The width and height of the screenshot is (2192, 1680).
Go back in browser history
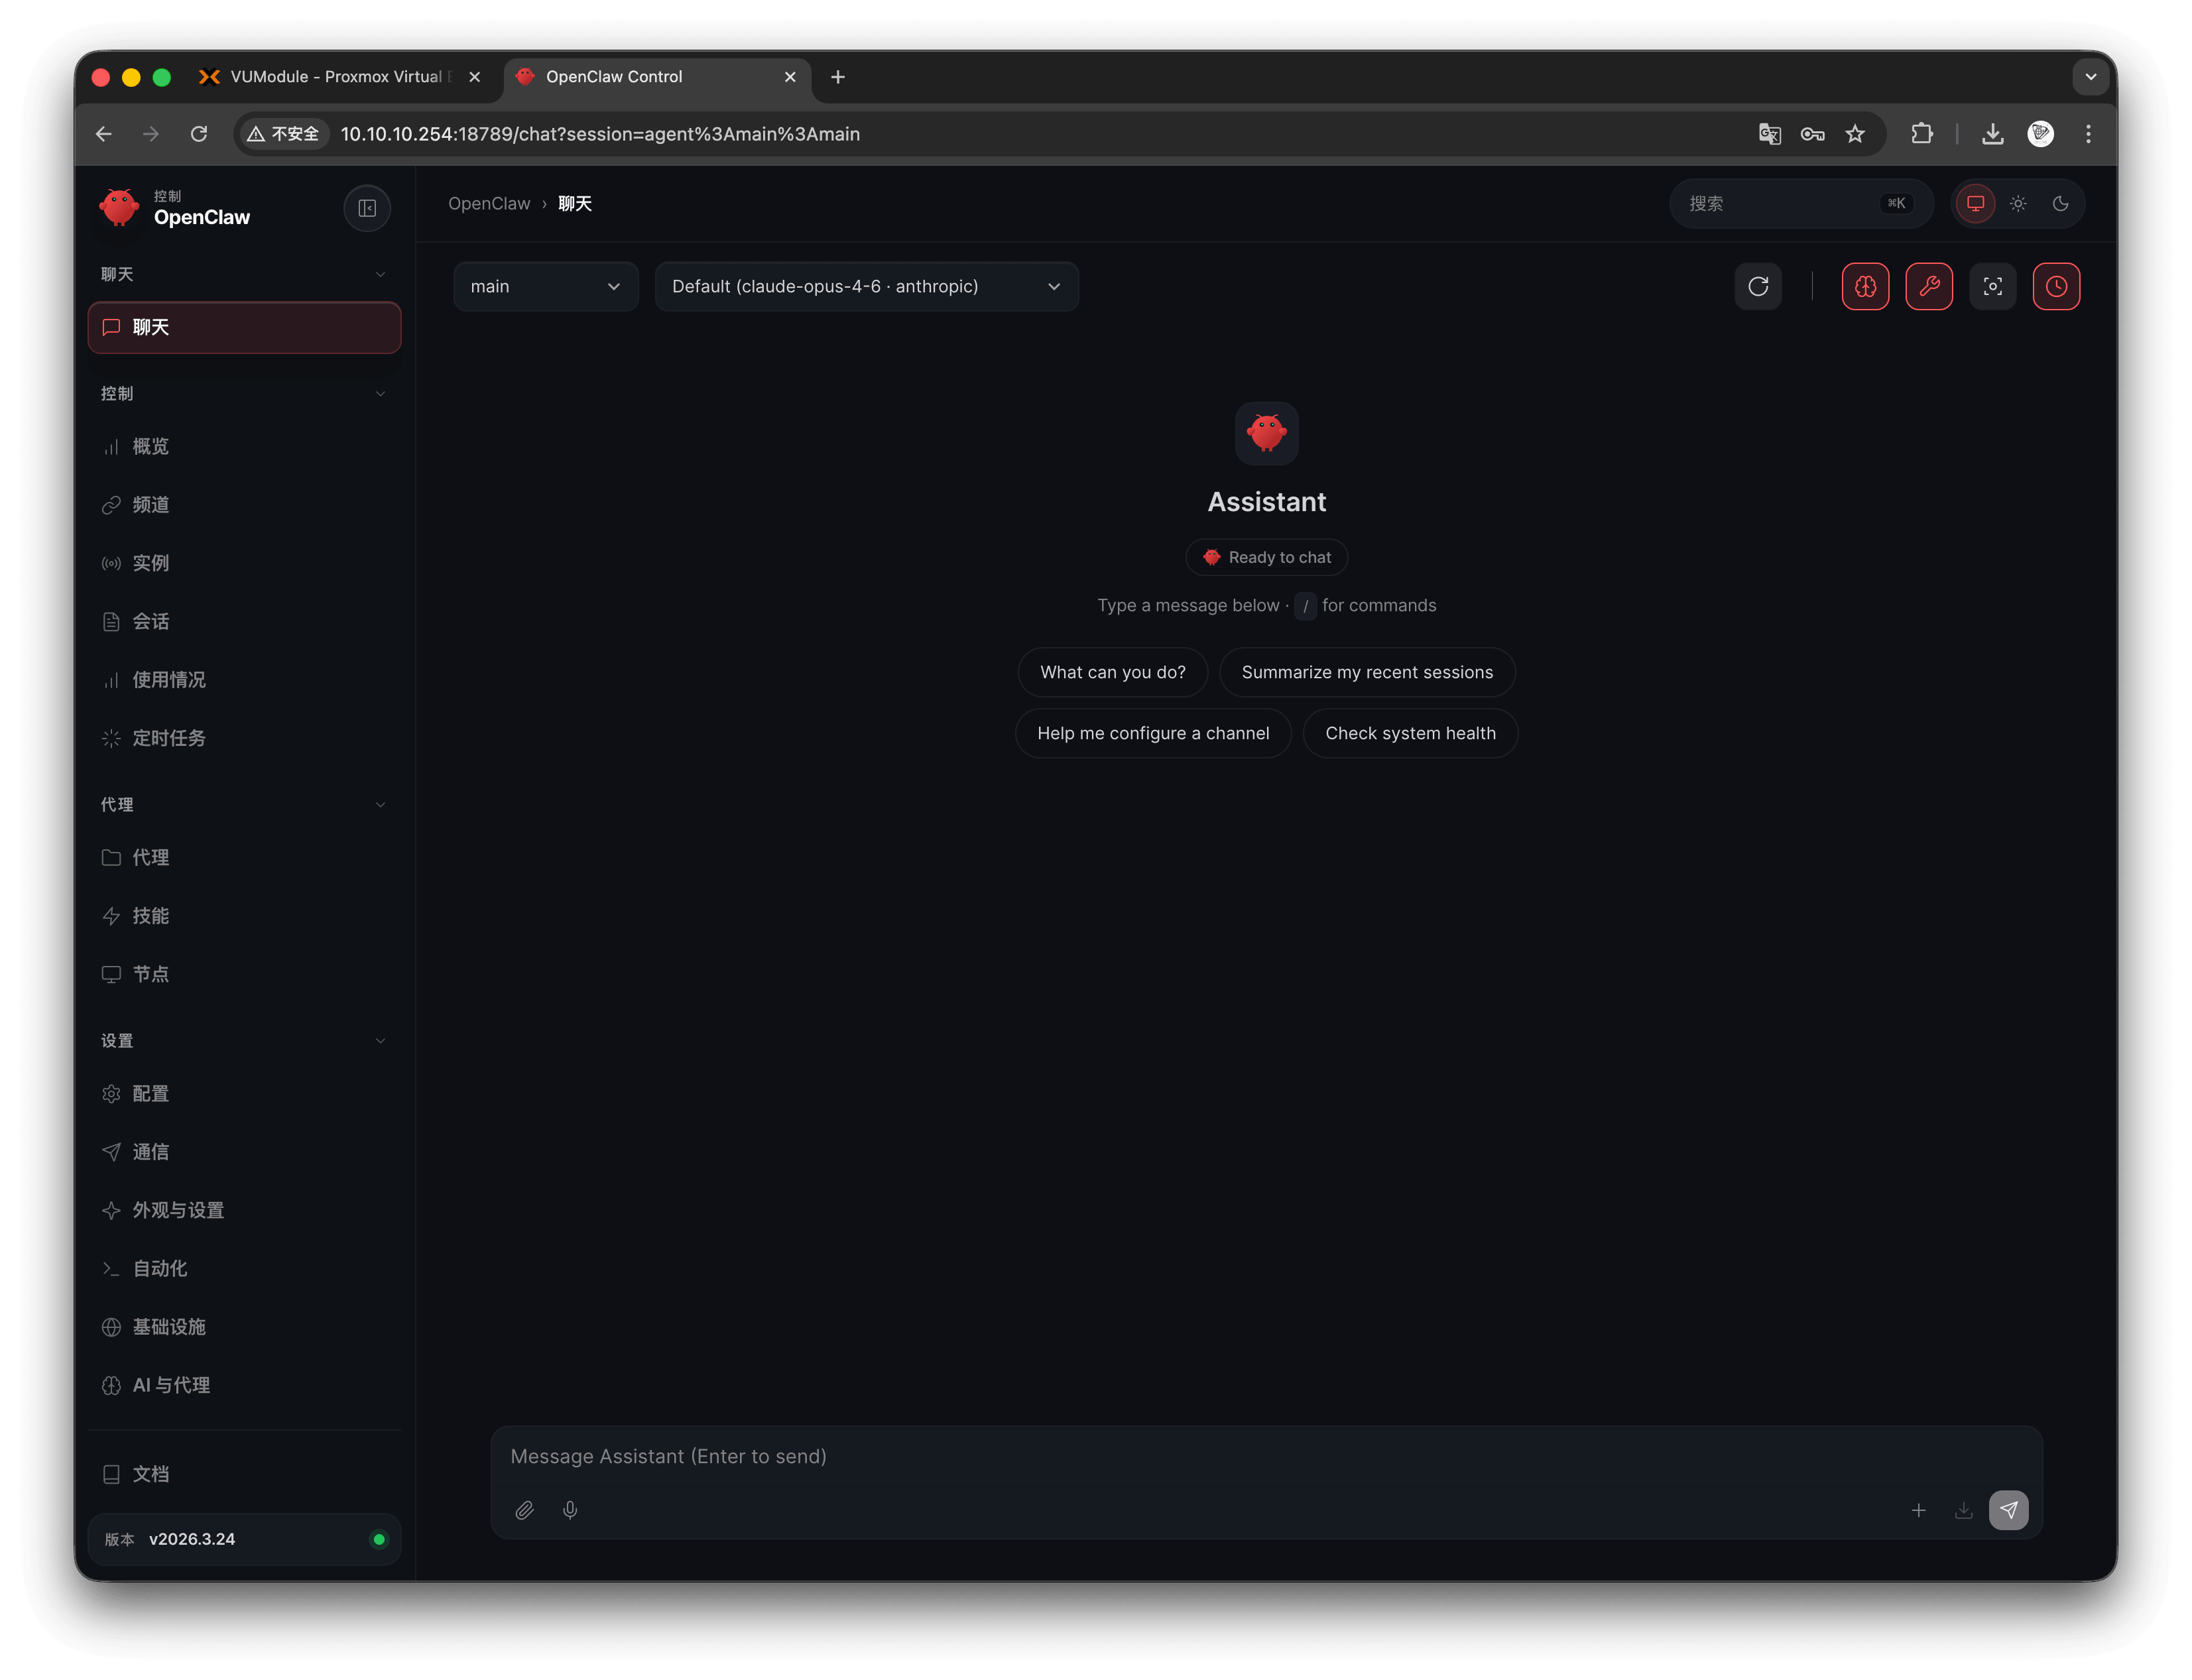coord(103,134)
